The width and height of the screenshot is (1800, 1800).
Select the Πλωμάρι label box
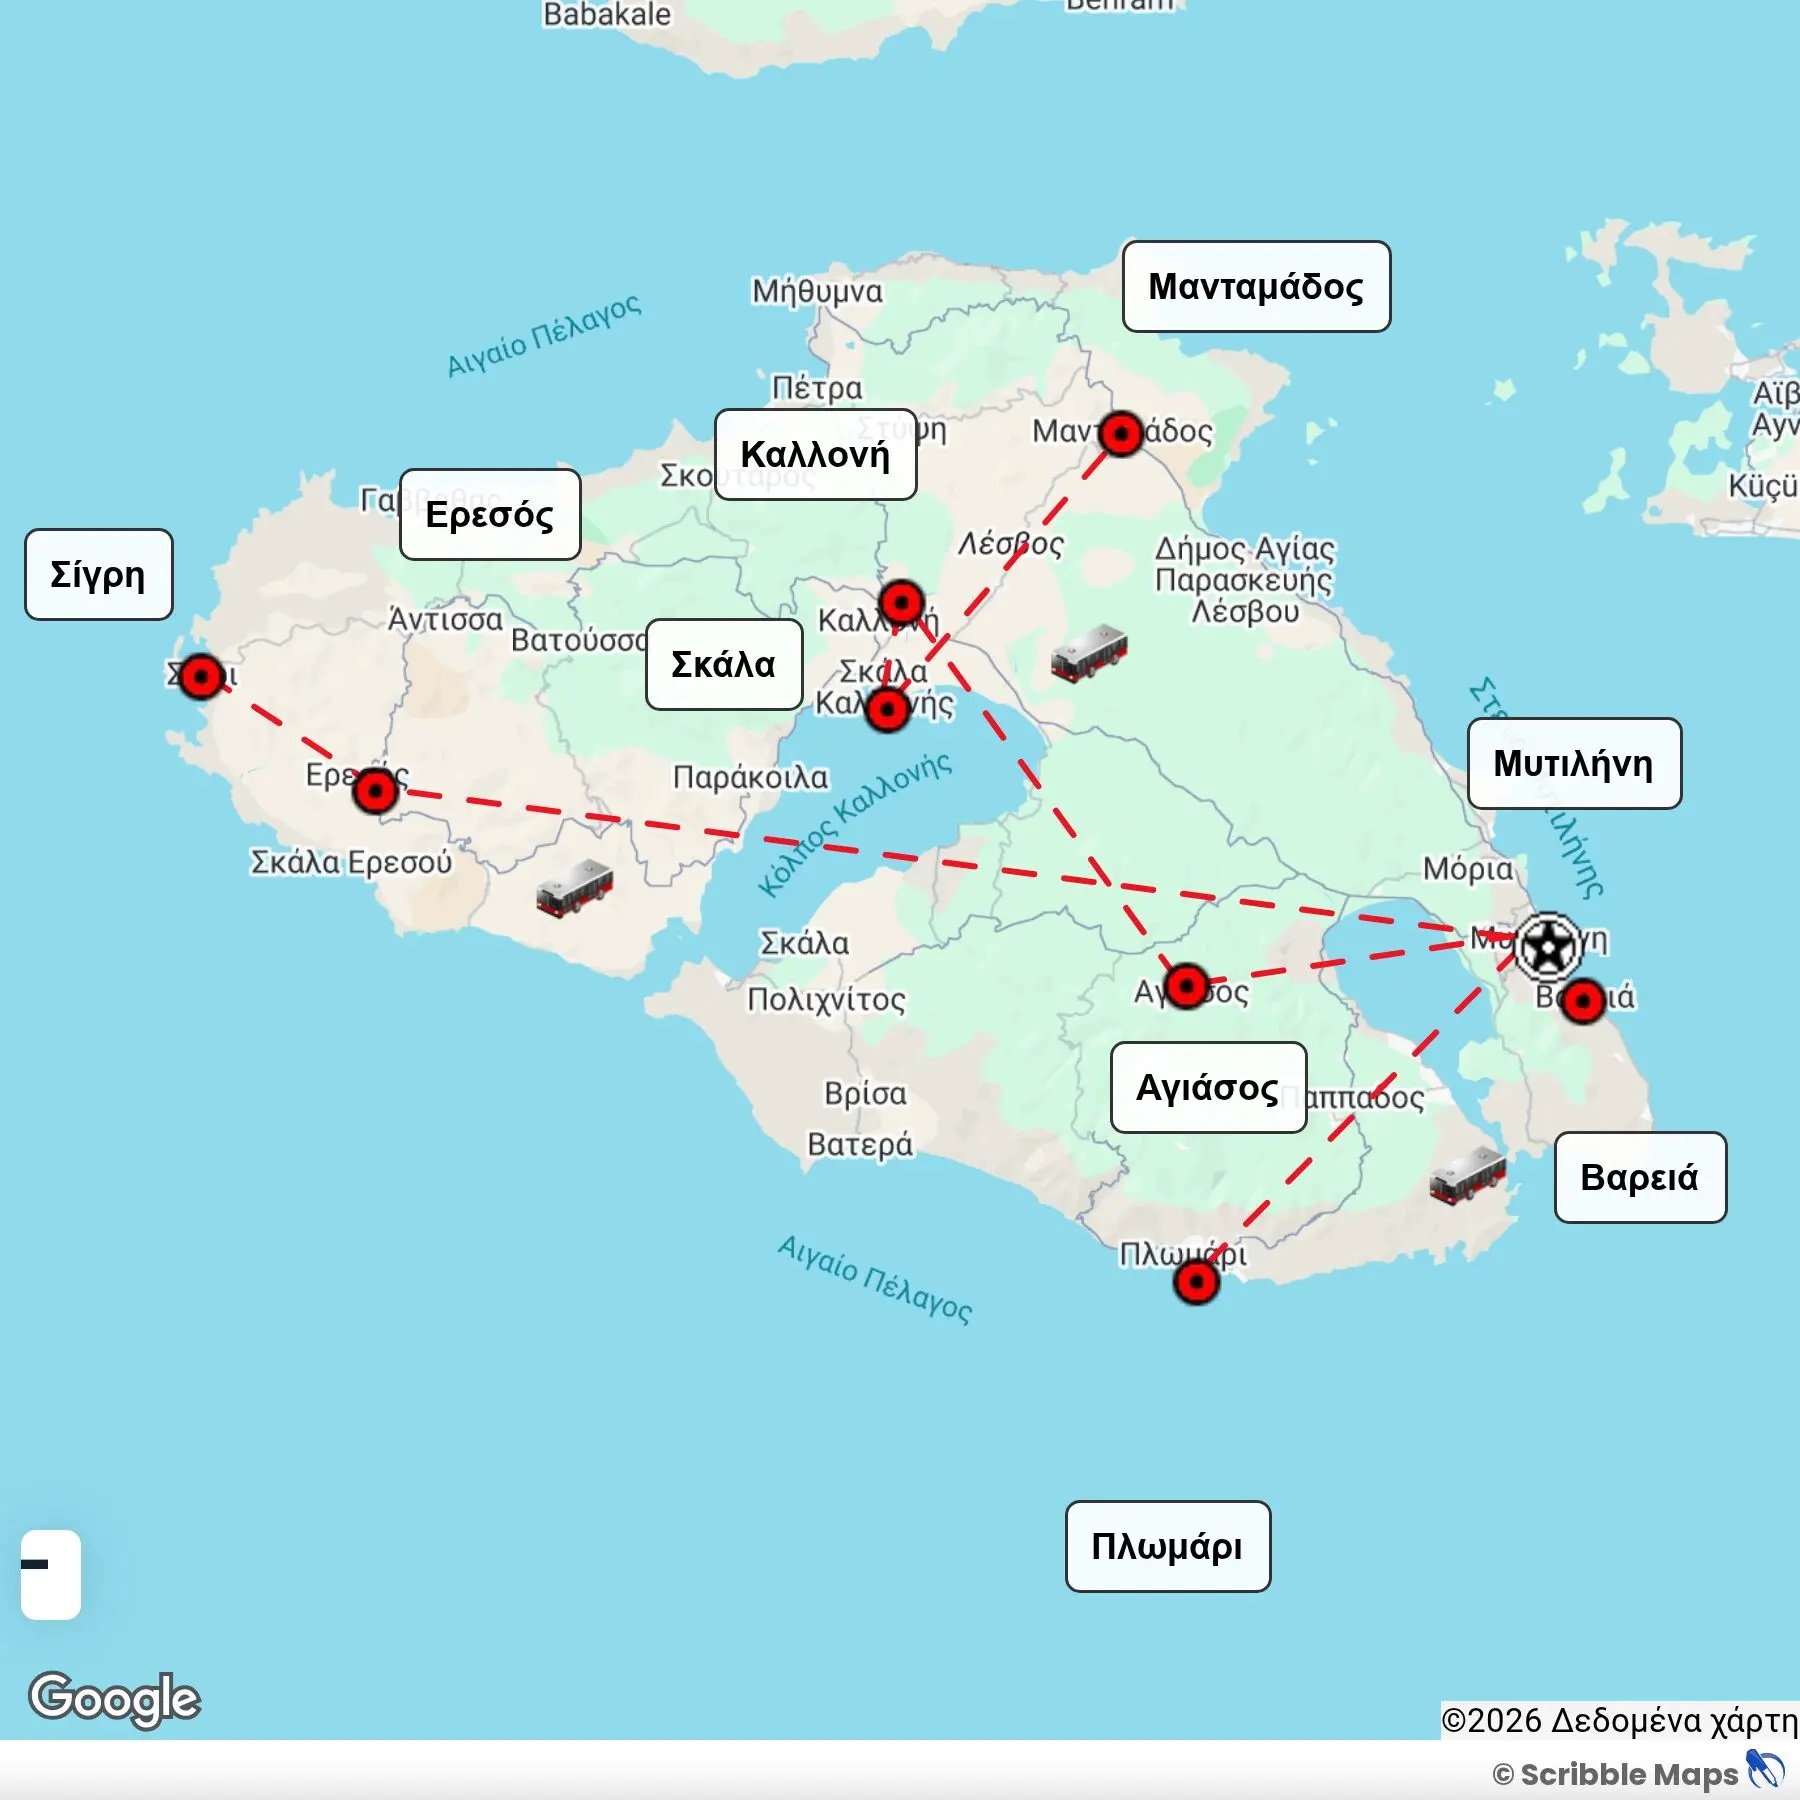1168,1546
